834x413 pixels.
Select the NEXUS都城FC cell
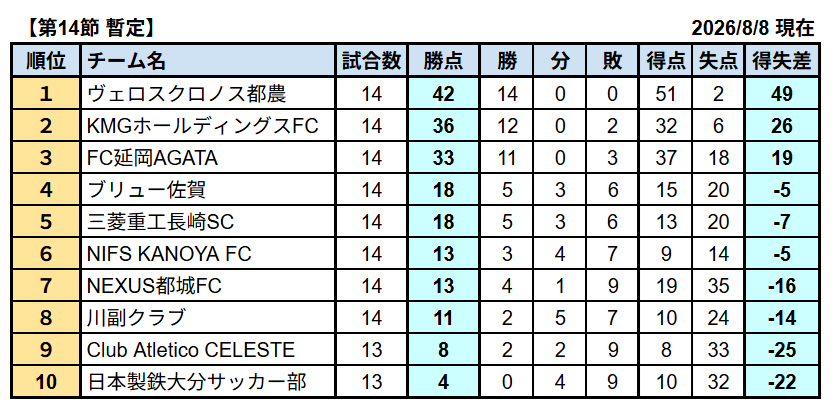pos(207,286)
